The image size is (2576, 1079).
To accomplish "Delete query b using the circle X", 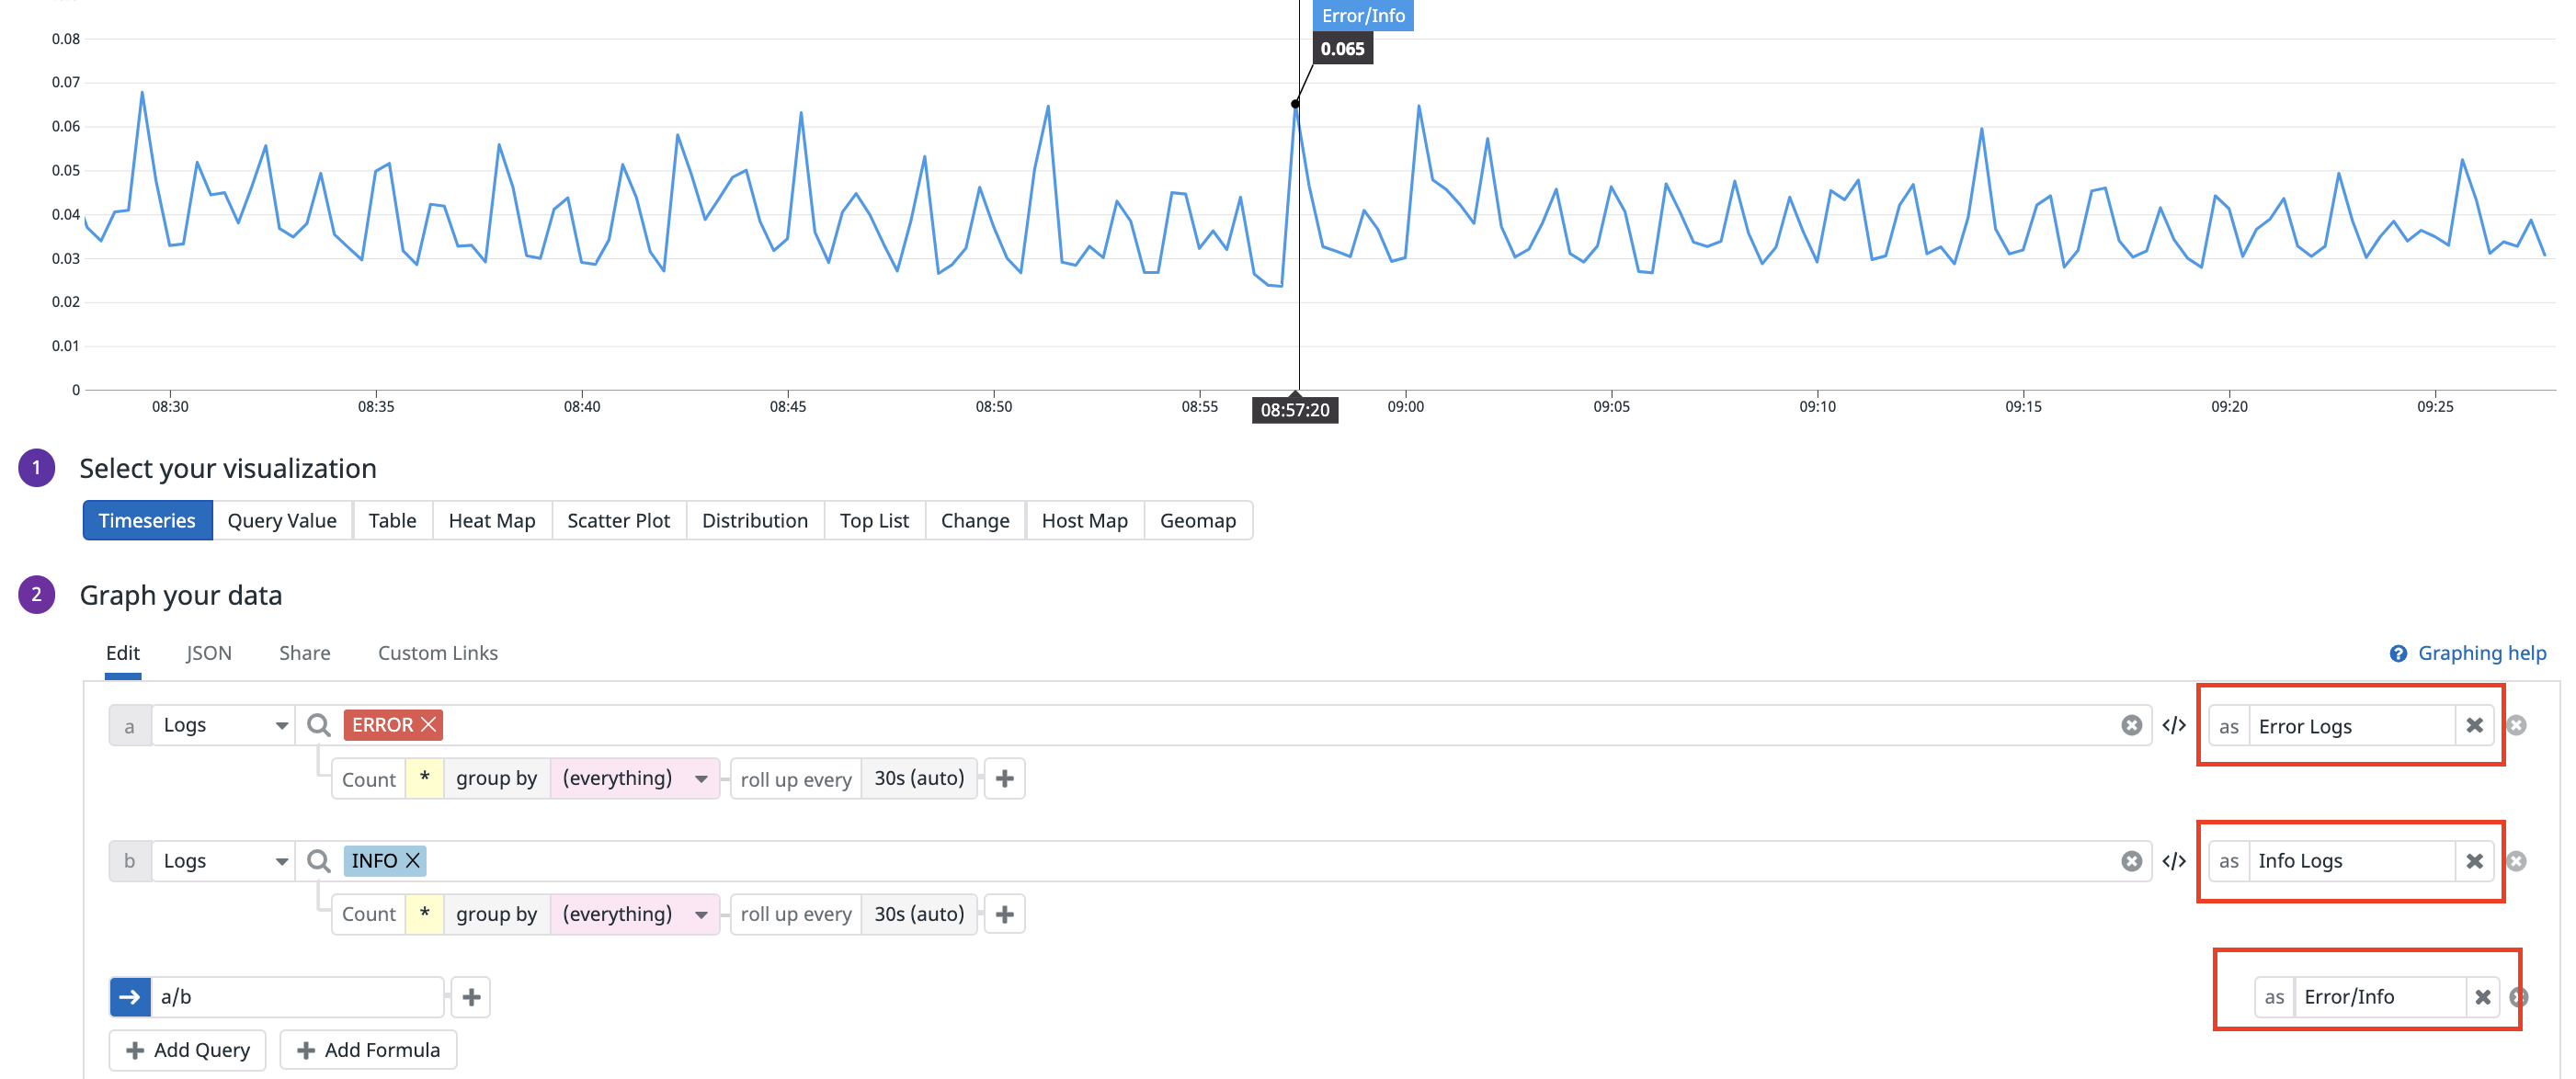I will (2516, 860).
